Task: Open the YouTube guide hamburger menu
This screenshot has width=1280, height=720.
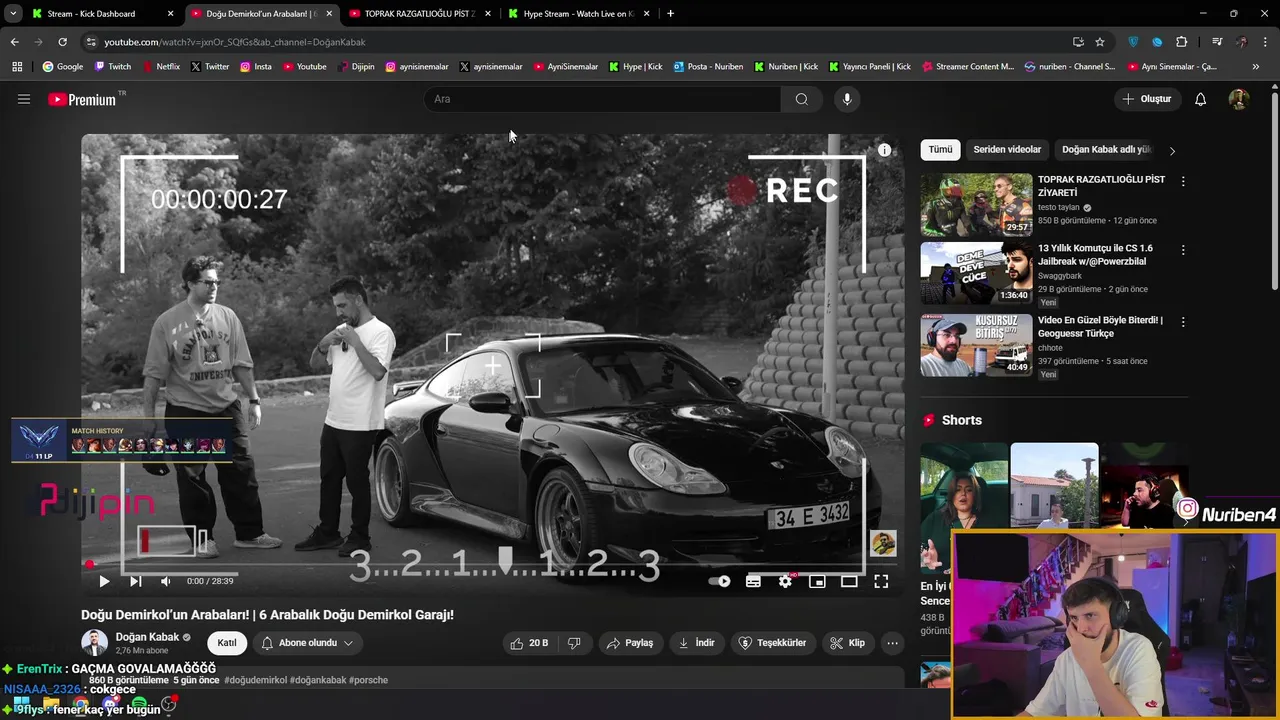Action: (x=24, y=99)
